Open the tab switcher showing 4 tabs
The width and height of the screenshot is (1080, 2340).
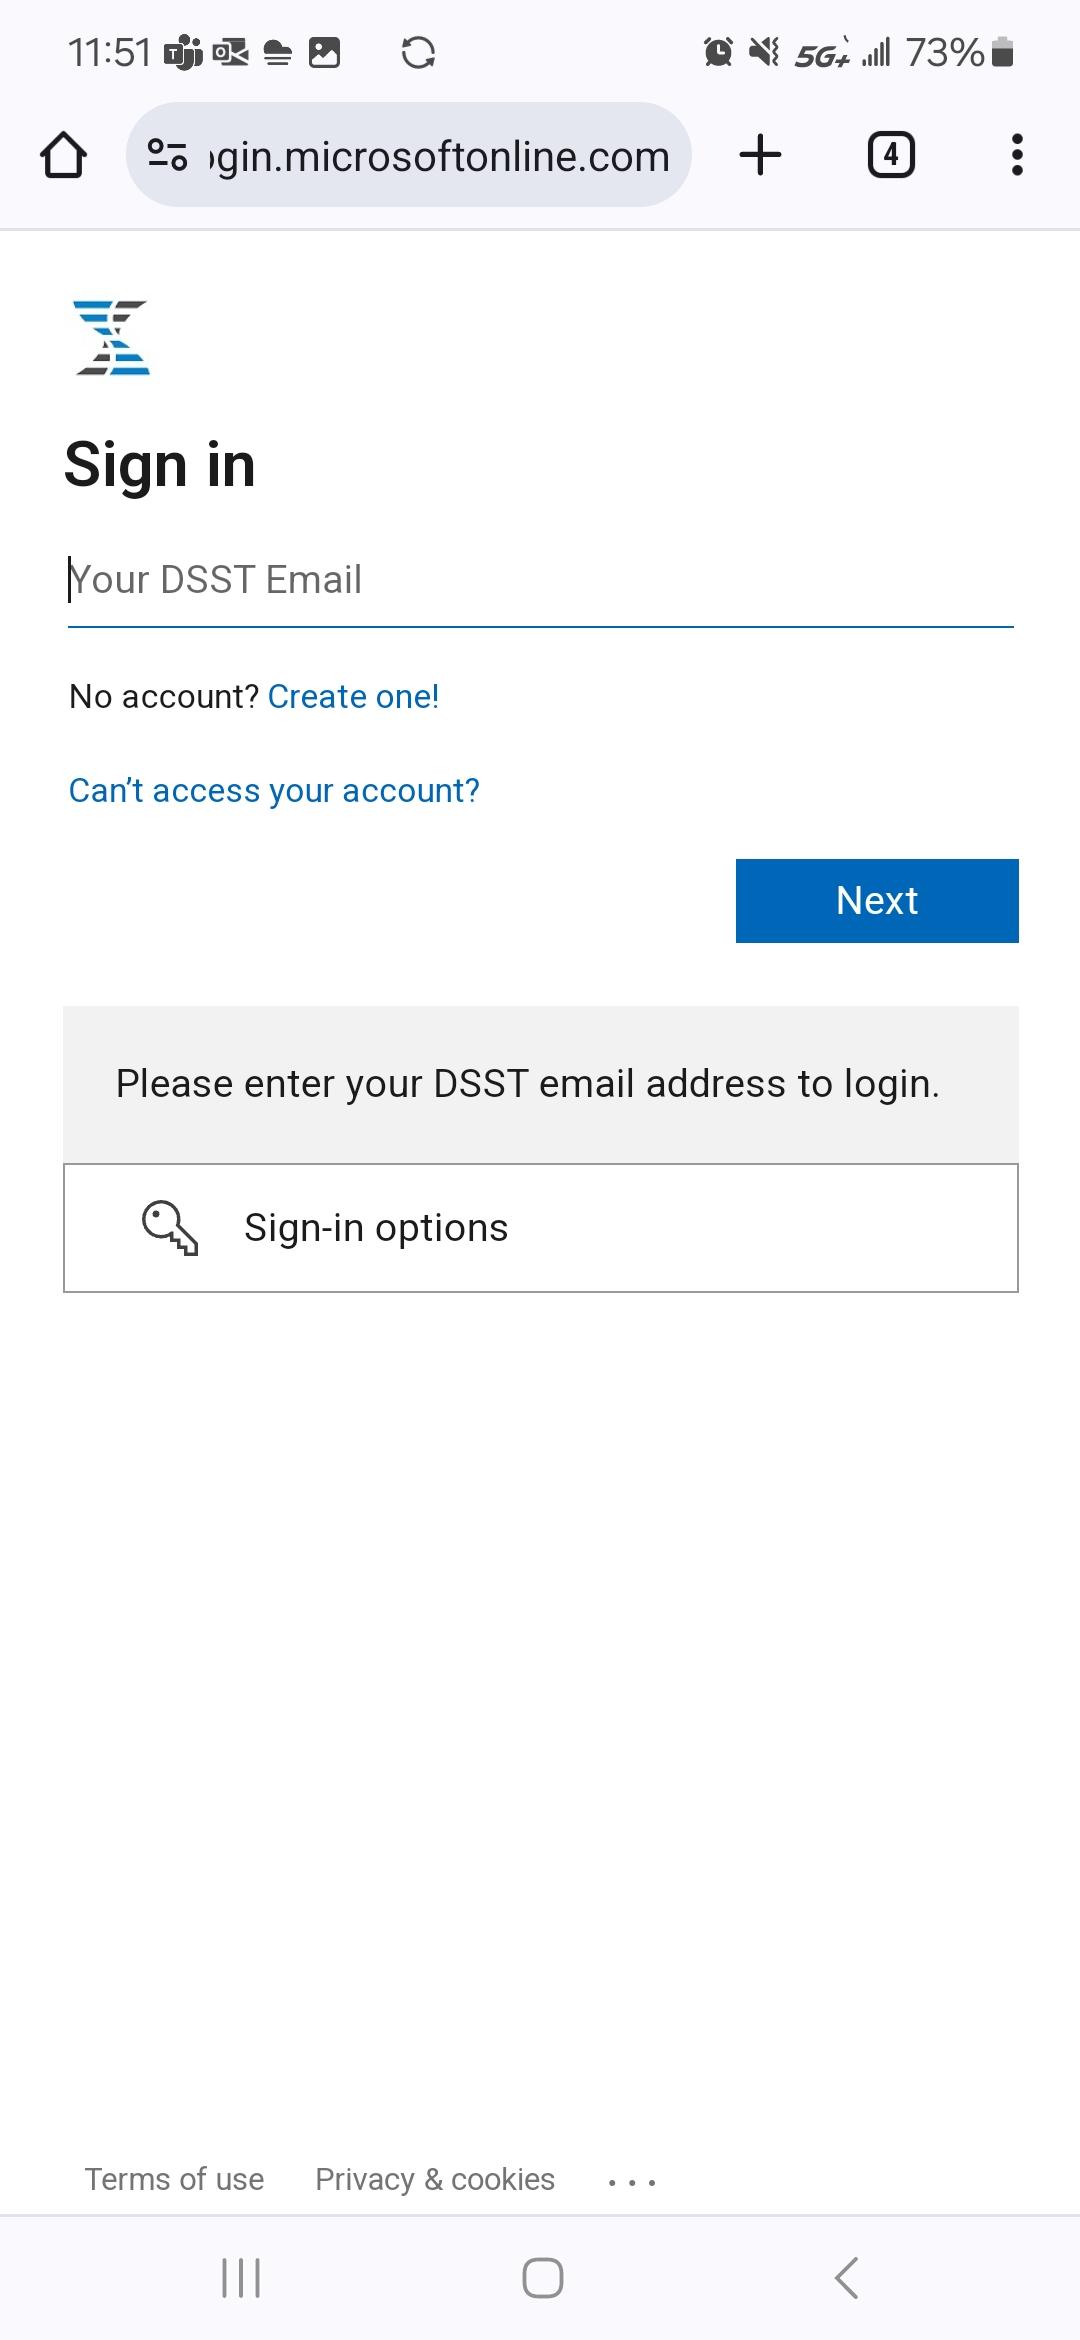click(890, 156)
